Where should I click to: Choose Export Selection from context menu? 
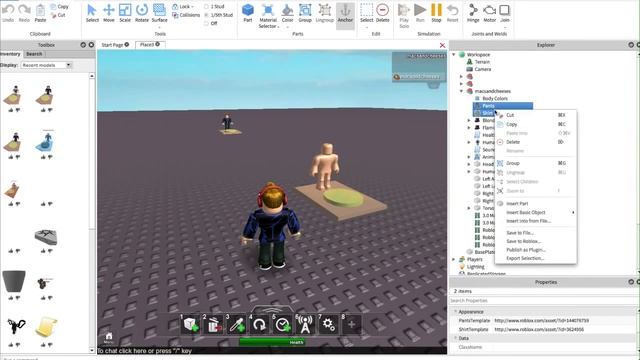point(536,258)
